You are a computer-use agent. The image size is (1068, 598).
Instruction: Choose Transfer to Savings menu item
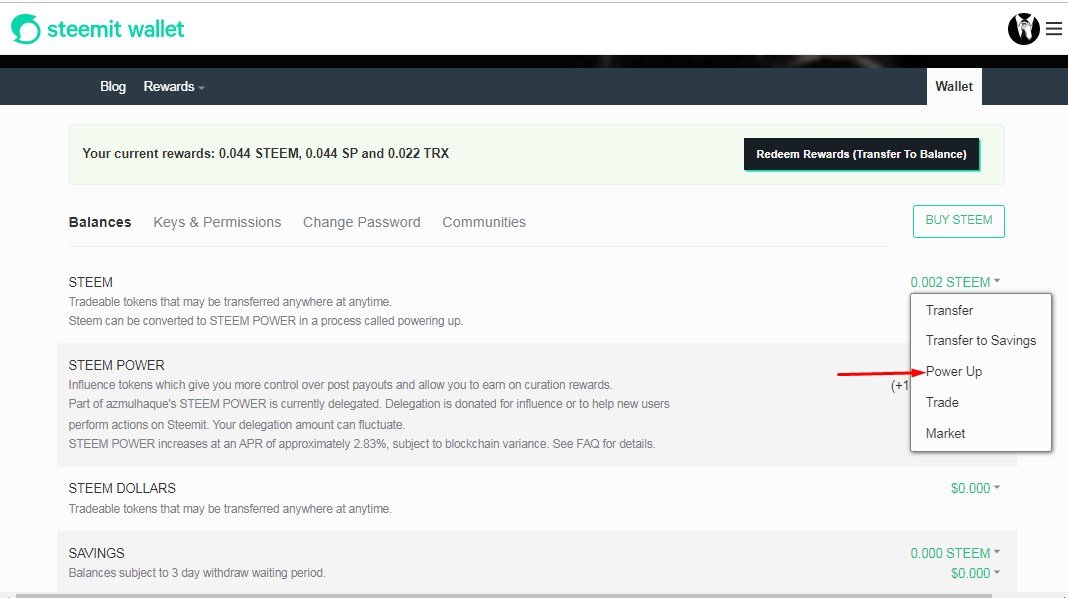[980, 341]
